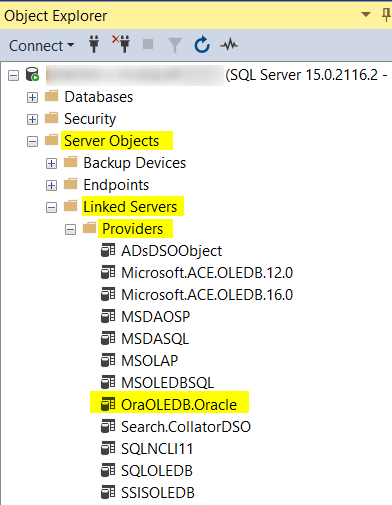Select the Providers tree item
Viewport: 392px width, 505px height.
coord(133,229)
